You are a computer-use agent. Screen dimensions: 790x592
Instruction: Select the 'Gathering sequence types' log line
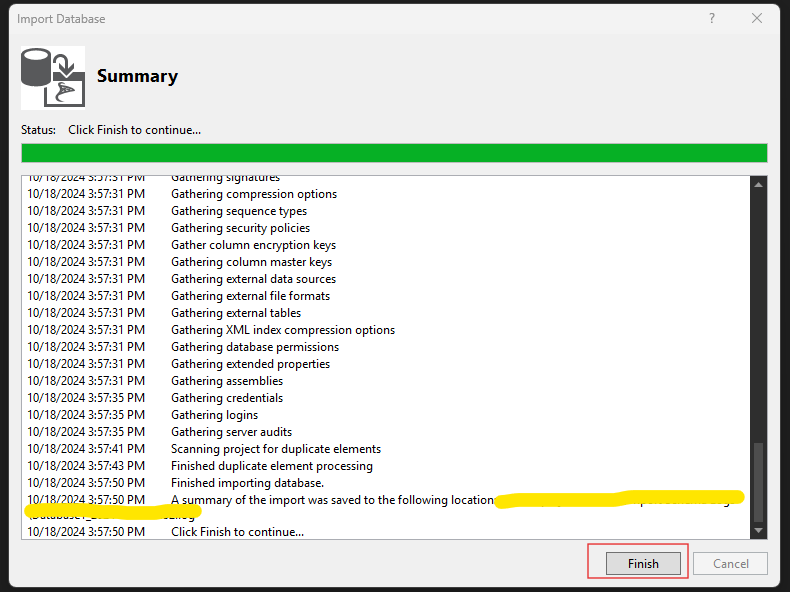click(239, 211)
